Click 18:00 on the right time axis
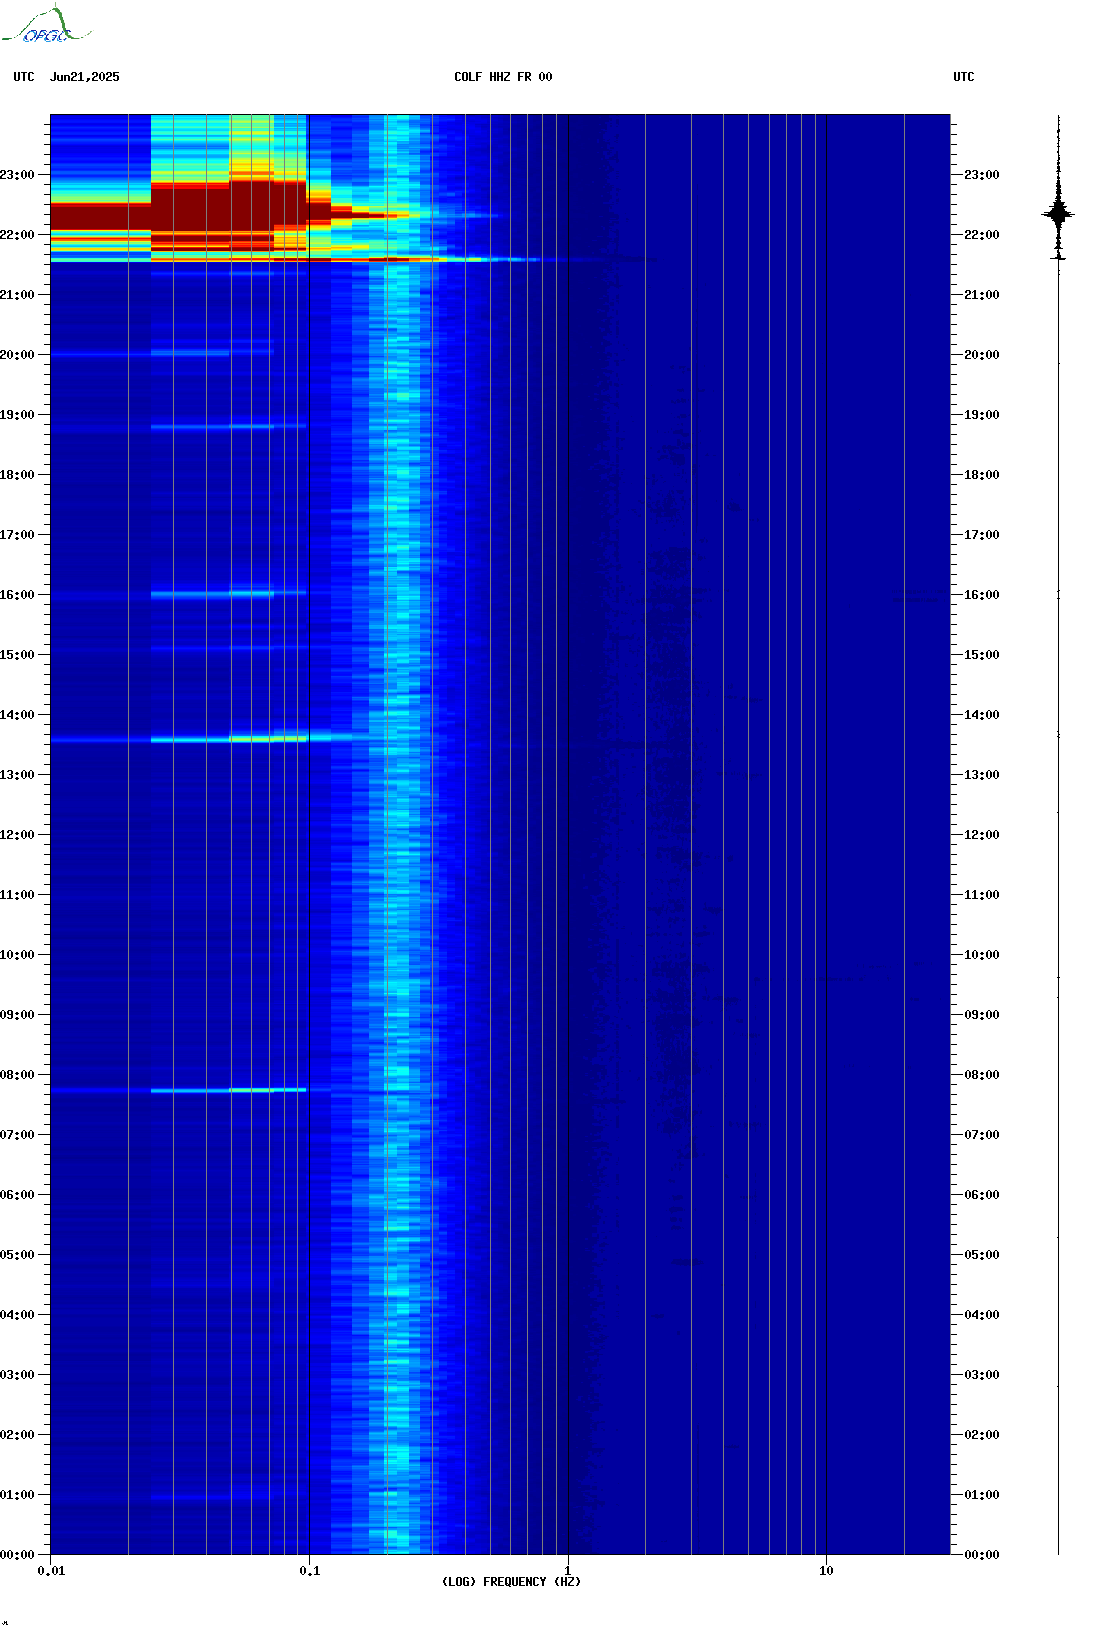This screenshot has height=1634, width=1102. (981, 475)
